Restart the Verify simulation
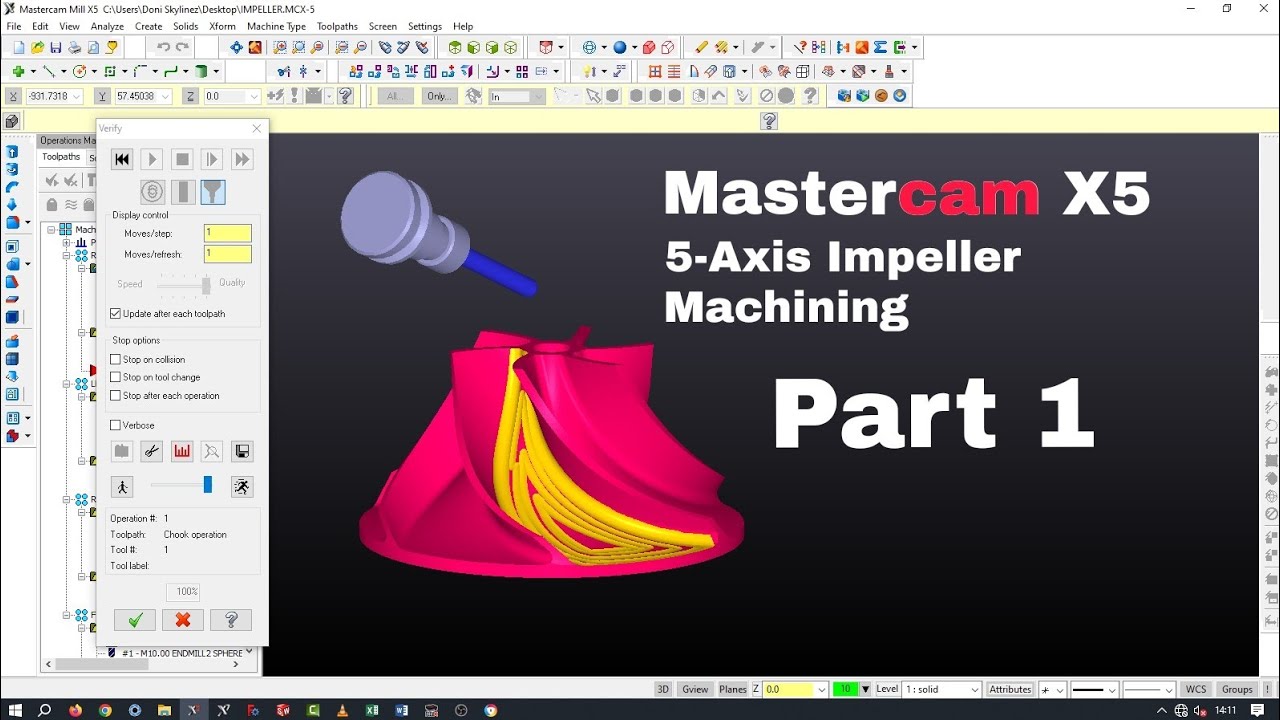Image resolution: width=1280 pixels, height=720 pixels. coord(122,159)
